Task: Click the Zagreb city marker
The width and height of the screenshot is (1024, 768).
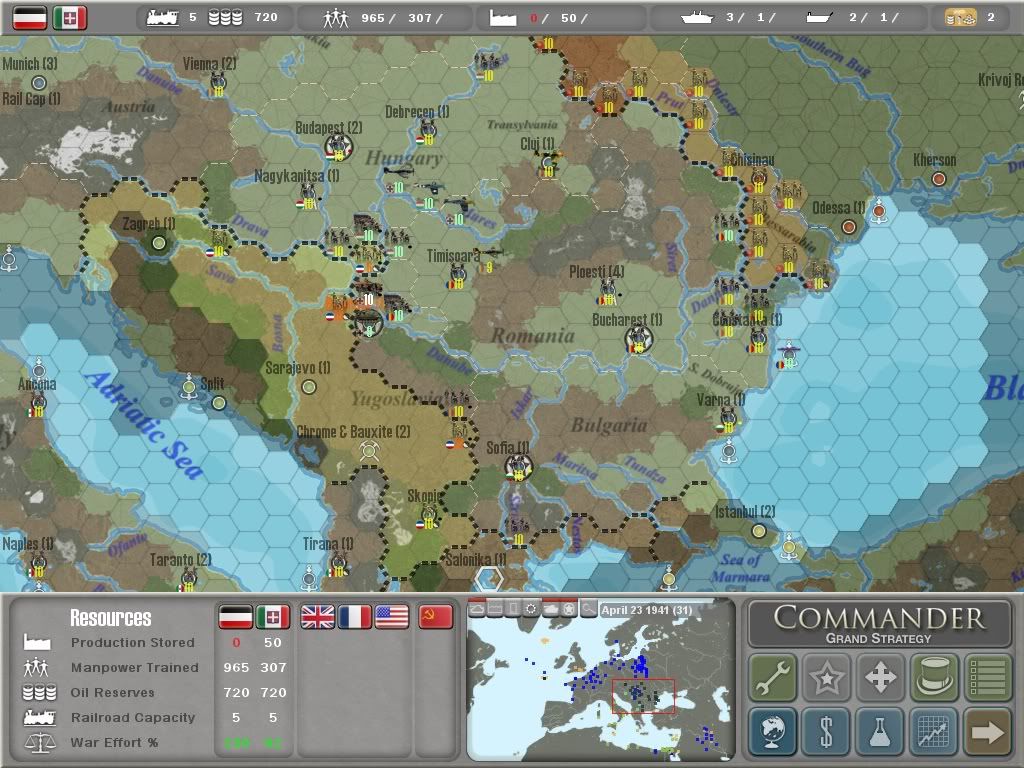Action: click(x=159, y=243)
